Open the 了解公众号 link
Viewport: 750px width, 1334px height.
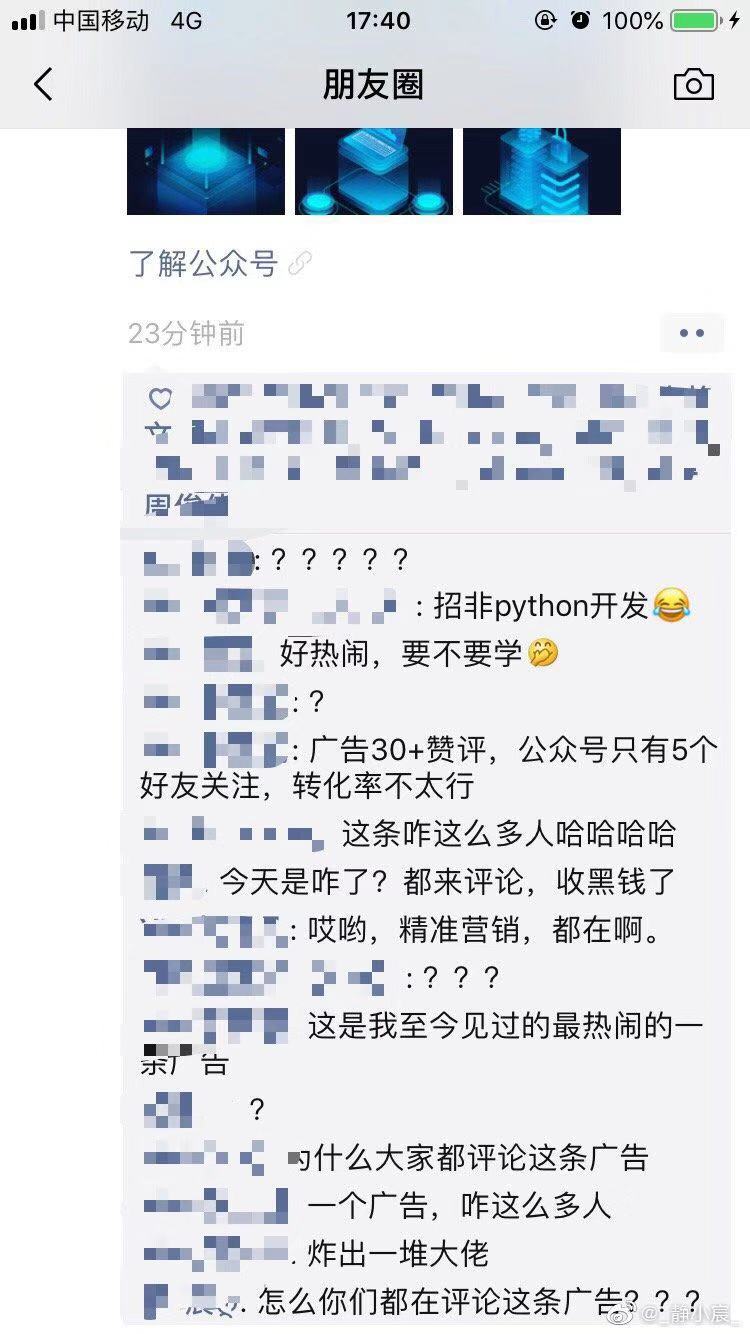(x=203, y=264)
